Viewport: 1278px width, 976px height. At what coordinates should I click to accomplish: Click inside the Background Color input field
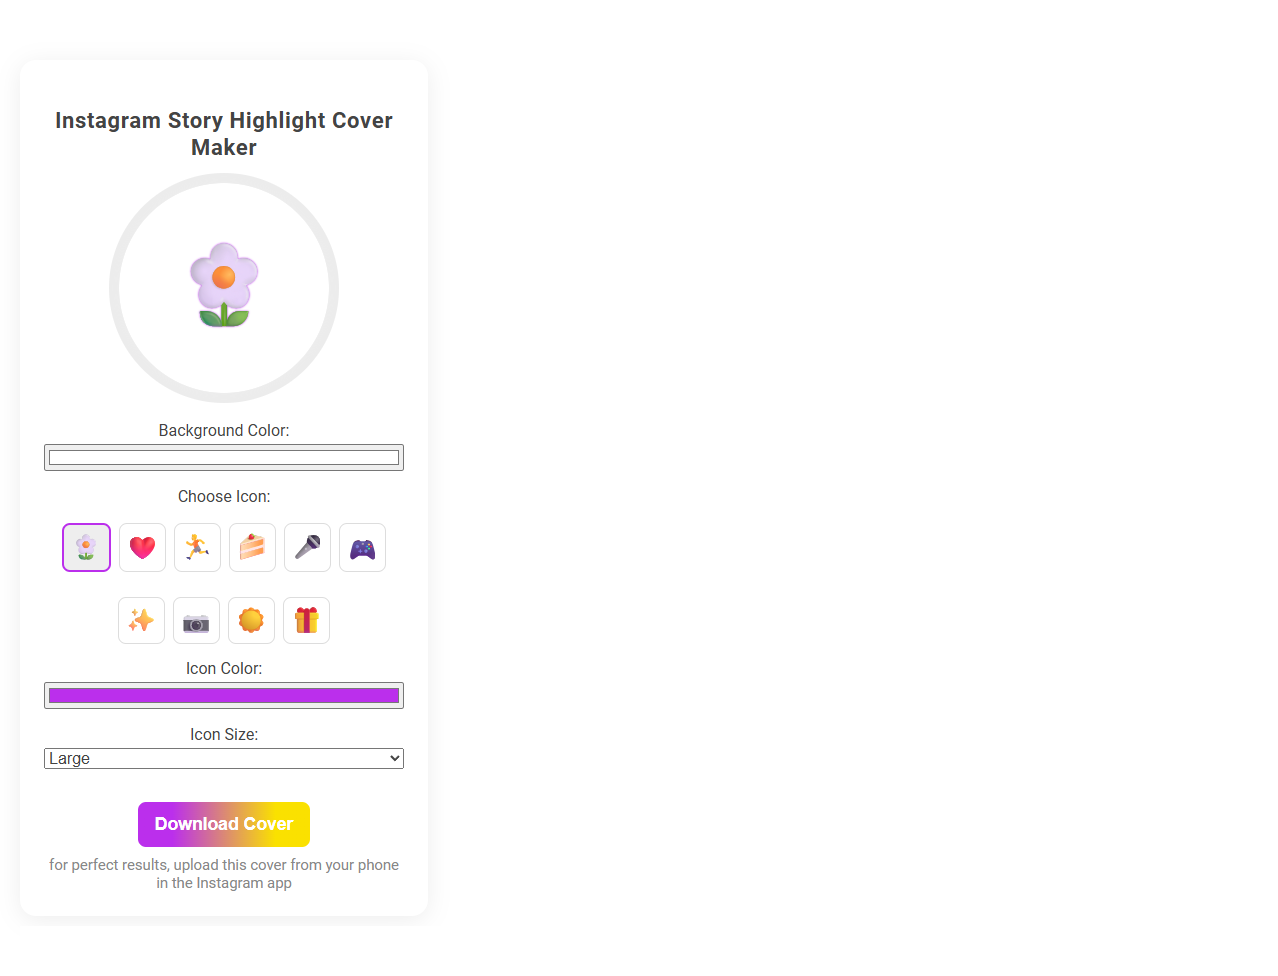[223, 457]
